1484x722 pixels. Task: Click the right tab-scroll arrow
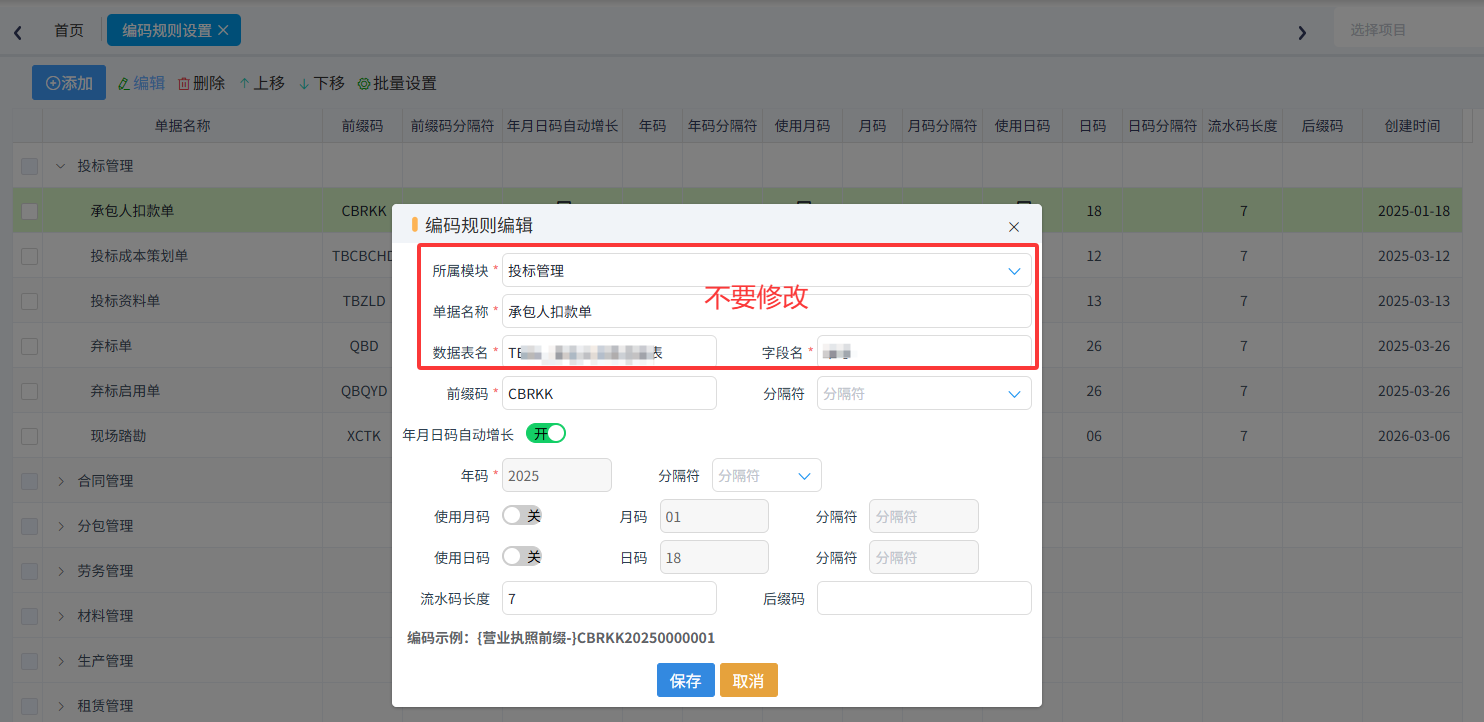point(1302,32)
